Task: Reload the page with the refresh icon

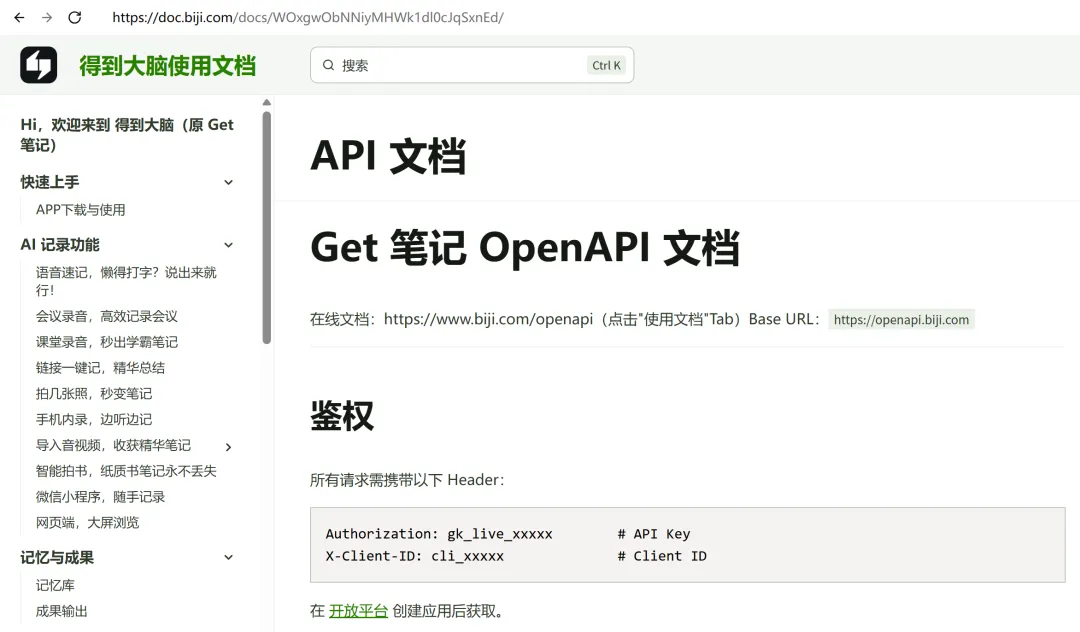Action: point(74,17)
